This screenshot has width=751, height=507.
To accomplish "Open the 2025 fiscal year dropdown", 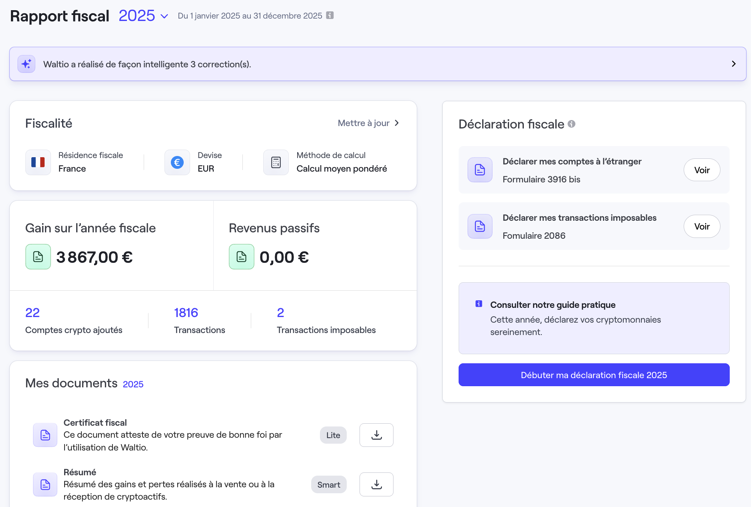I will click(144, 16).
